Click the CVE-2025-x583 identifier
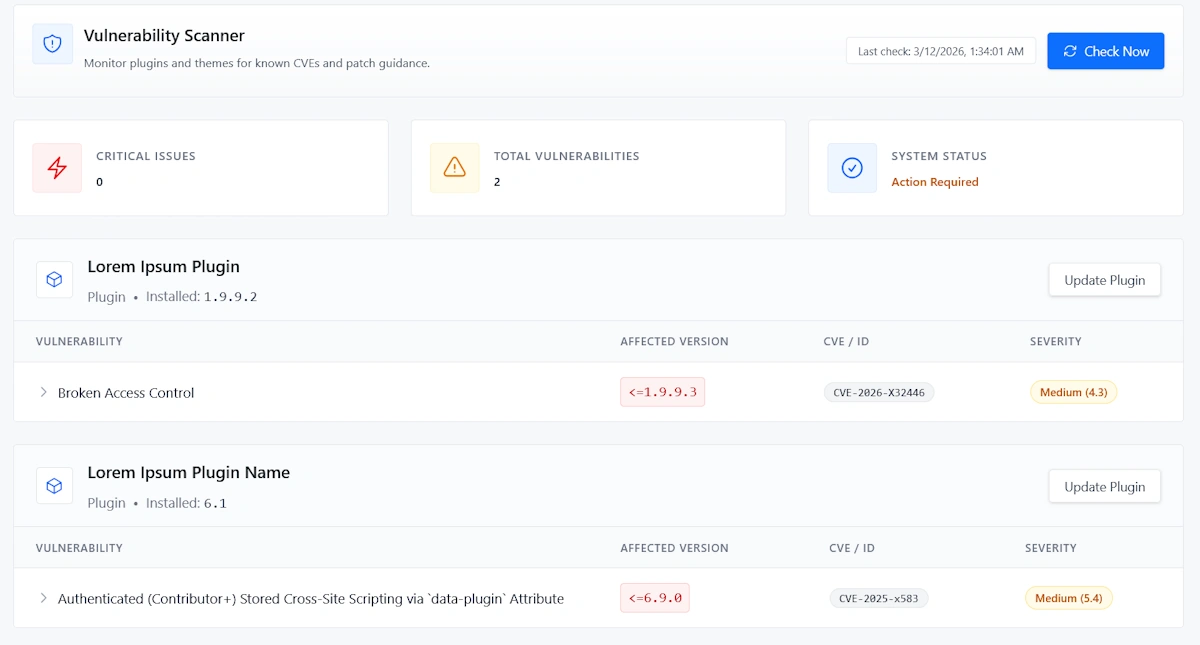The height and width of the screenshot is (645, 1200). tap(879, 599)
